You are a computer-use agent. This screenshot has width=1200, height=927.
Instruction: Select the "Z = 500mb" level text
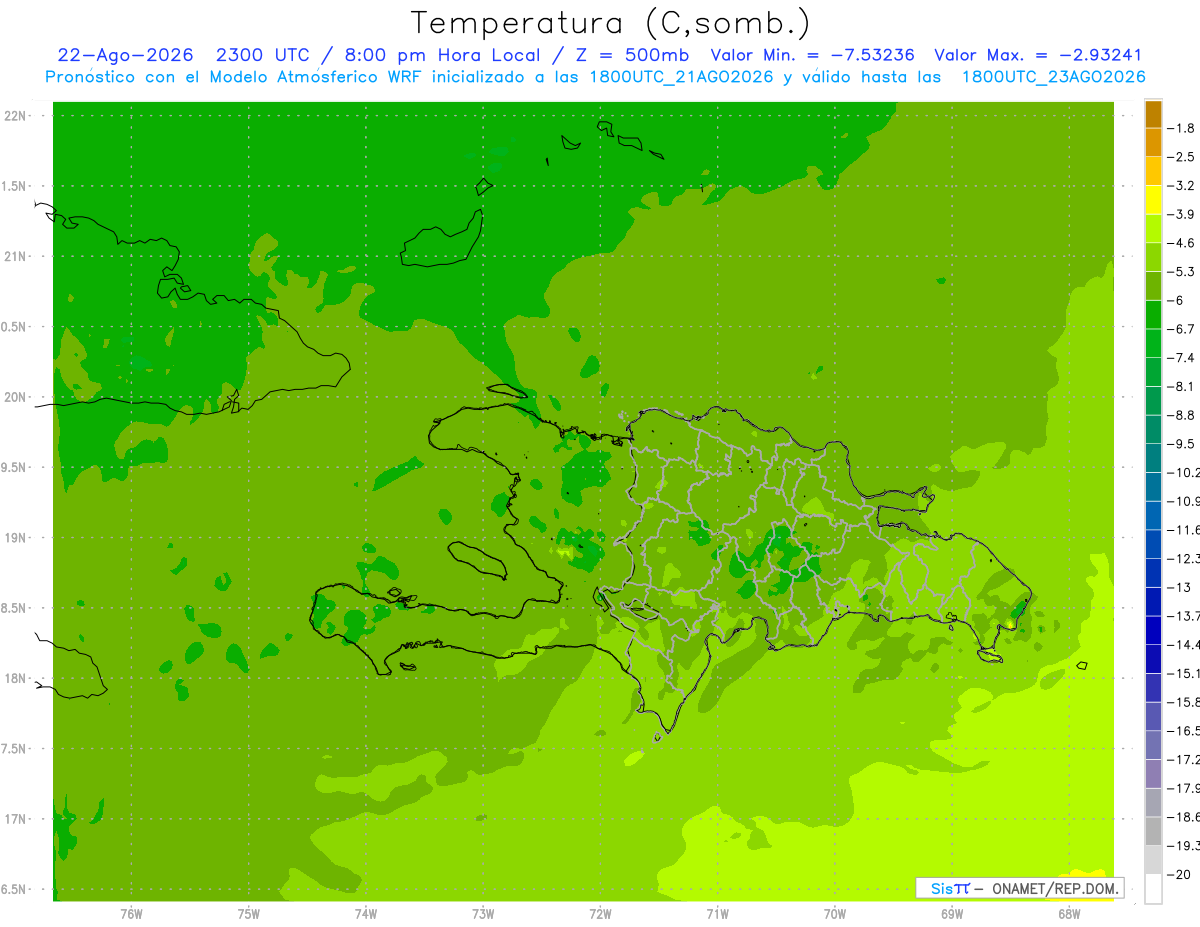point(627,56)
